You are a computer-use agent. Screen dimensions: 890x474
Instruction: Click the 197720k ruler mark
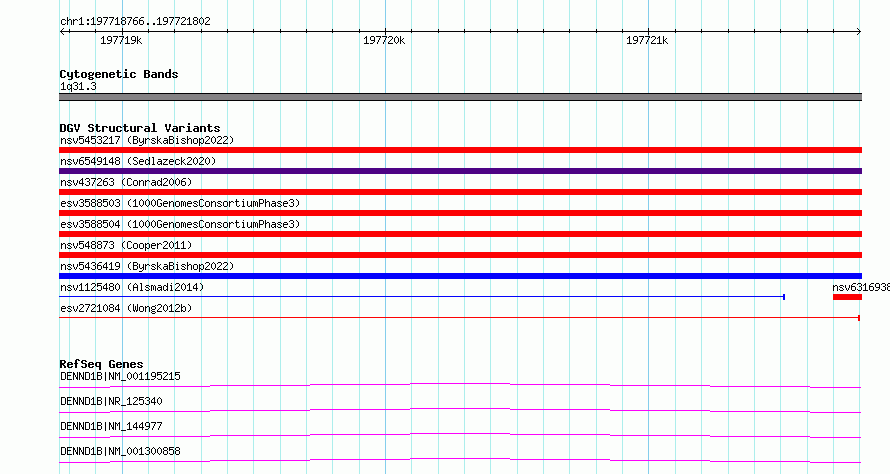(x=384, y=40)
